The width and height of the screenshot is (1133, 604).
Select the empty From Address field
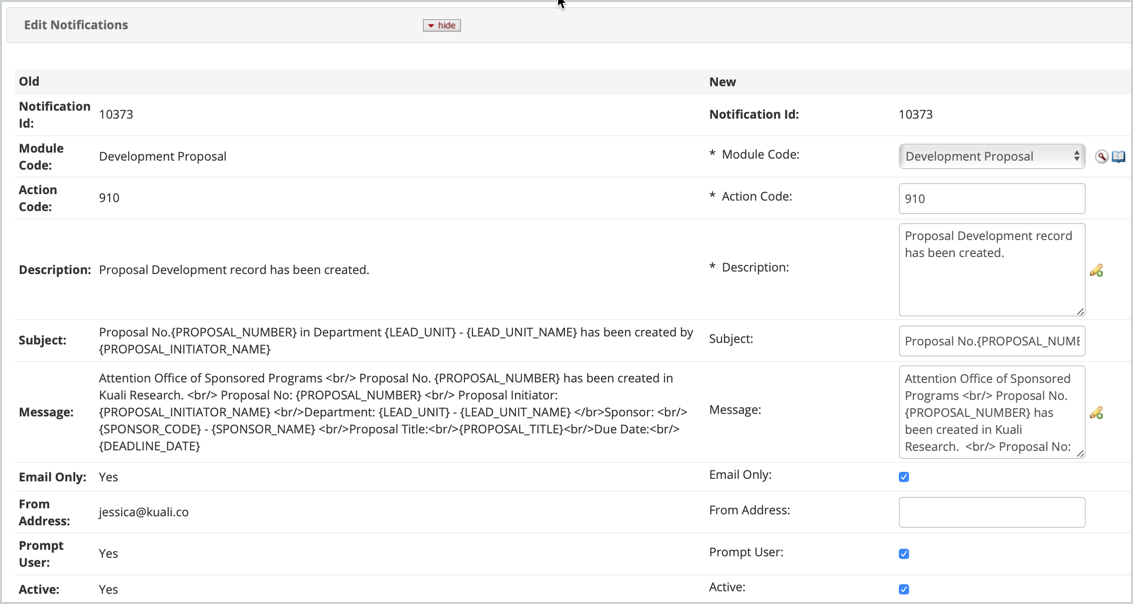(991, 512)
